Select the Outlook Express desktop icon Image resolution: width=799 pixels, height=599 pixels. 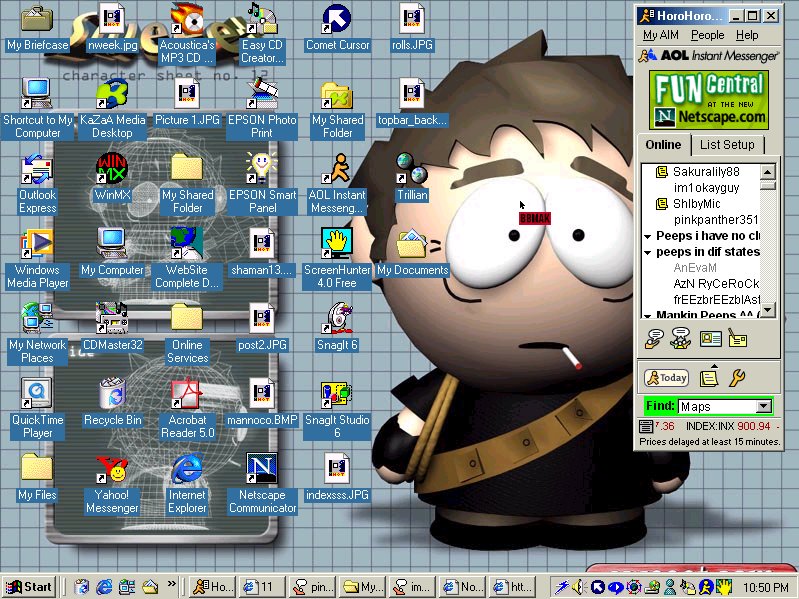pos(37,184)
